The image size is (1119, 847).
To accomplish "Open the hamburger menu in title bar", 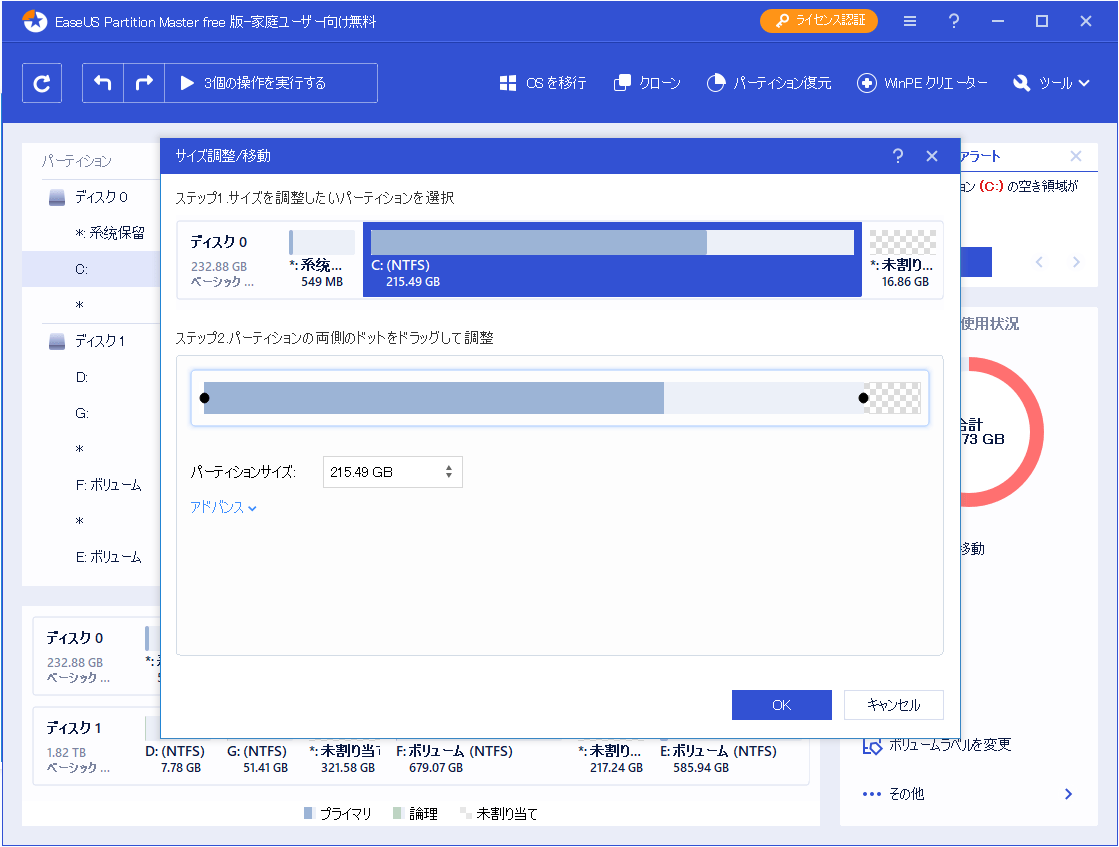I will [910, 21].
